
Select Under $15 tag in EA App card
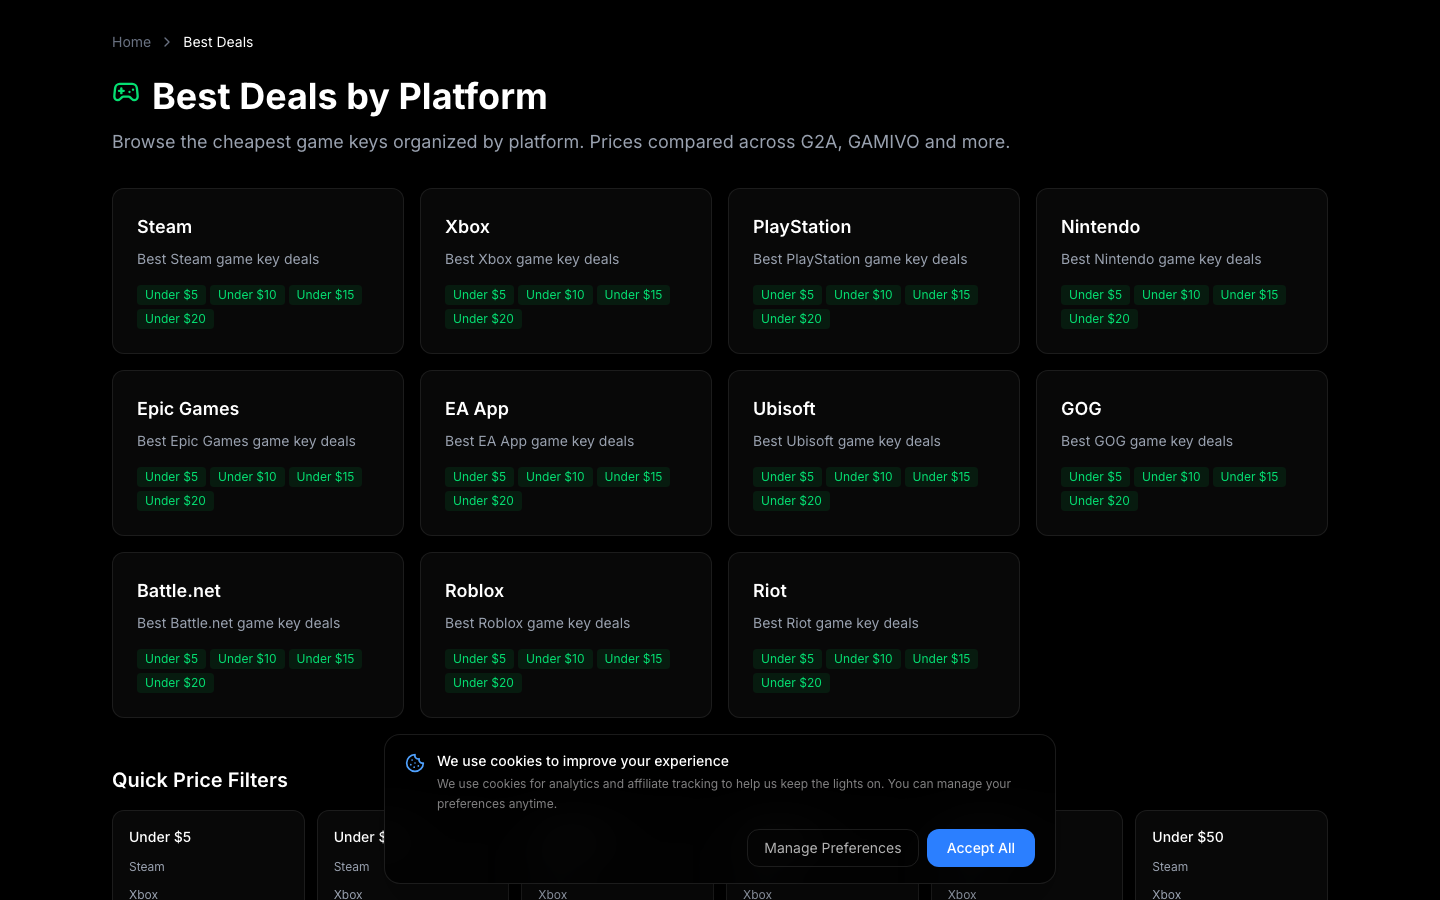[633, 477]
